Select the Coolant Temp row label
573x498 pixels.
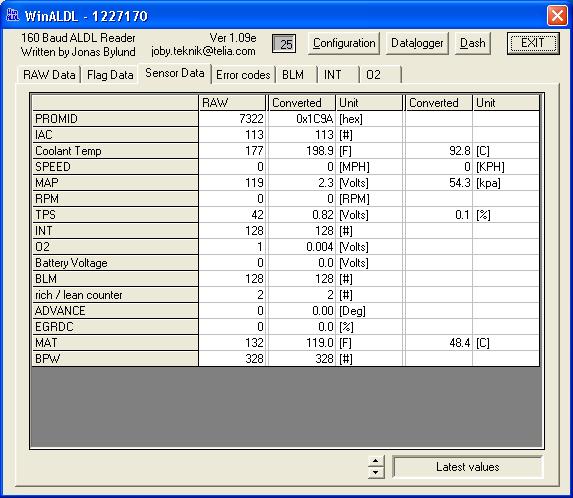point(115,151)
